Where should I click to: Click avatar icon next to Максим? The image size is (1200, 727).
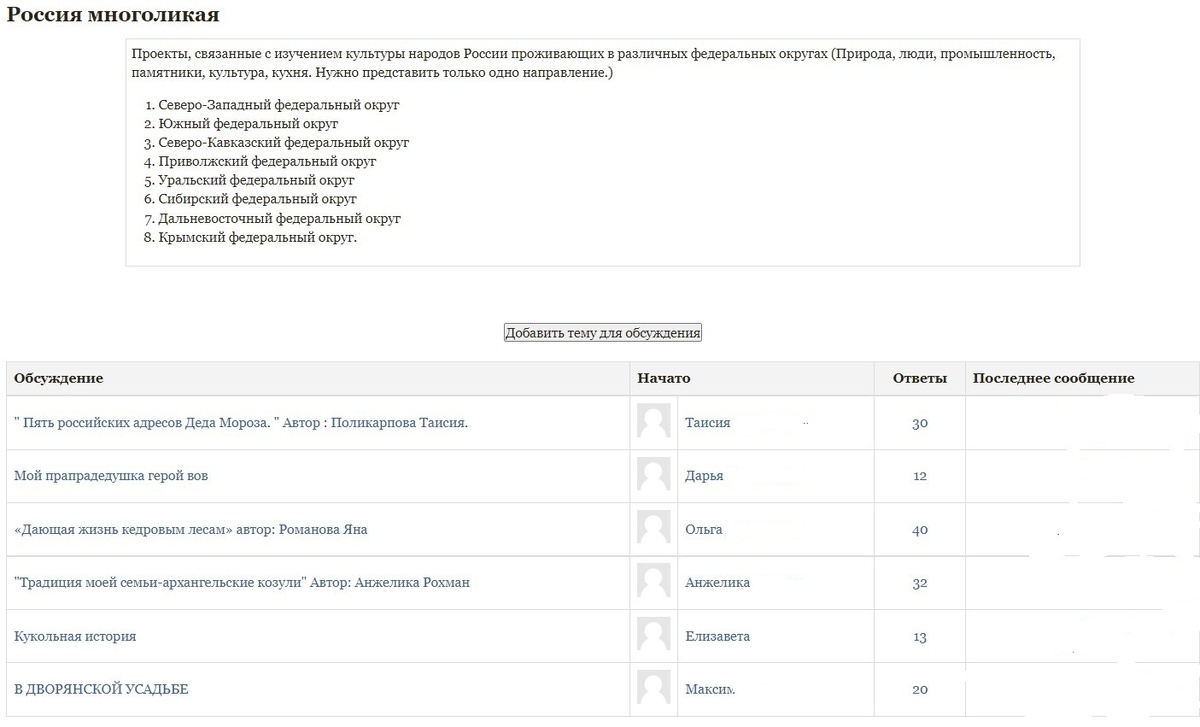click(654, 688)
